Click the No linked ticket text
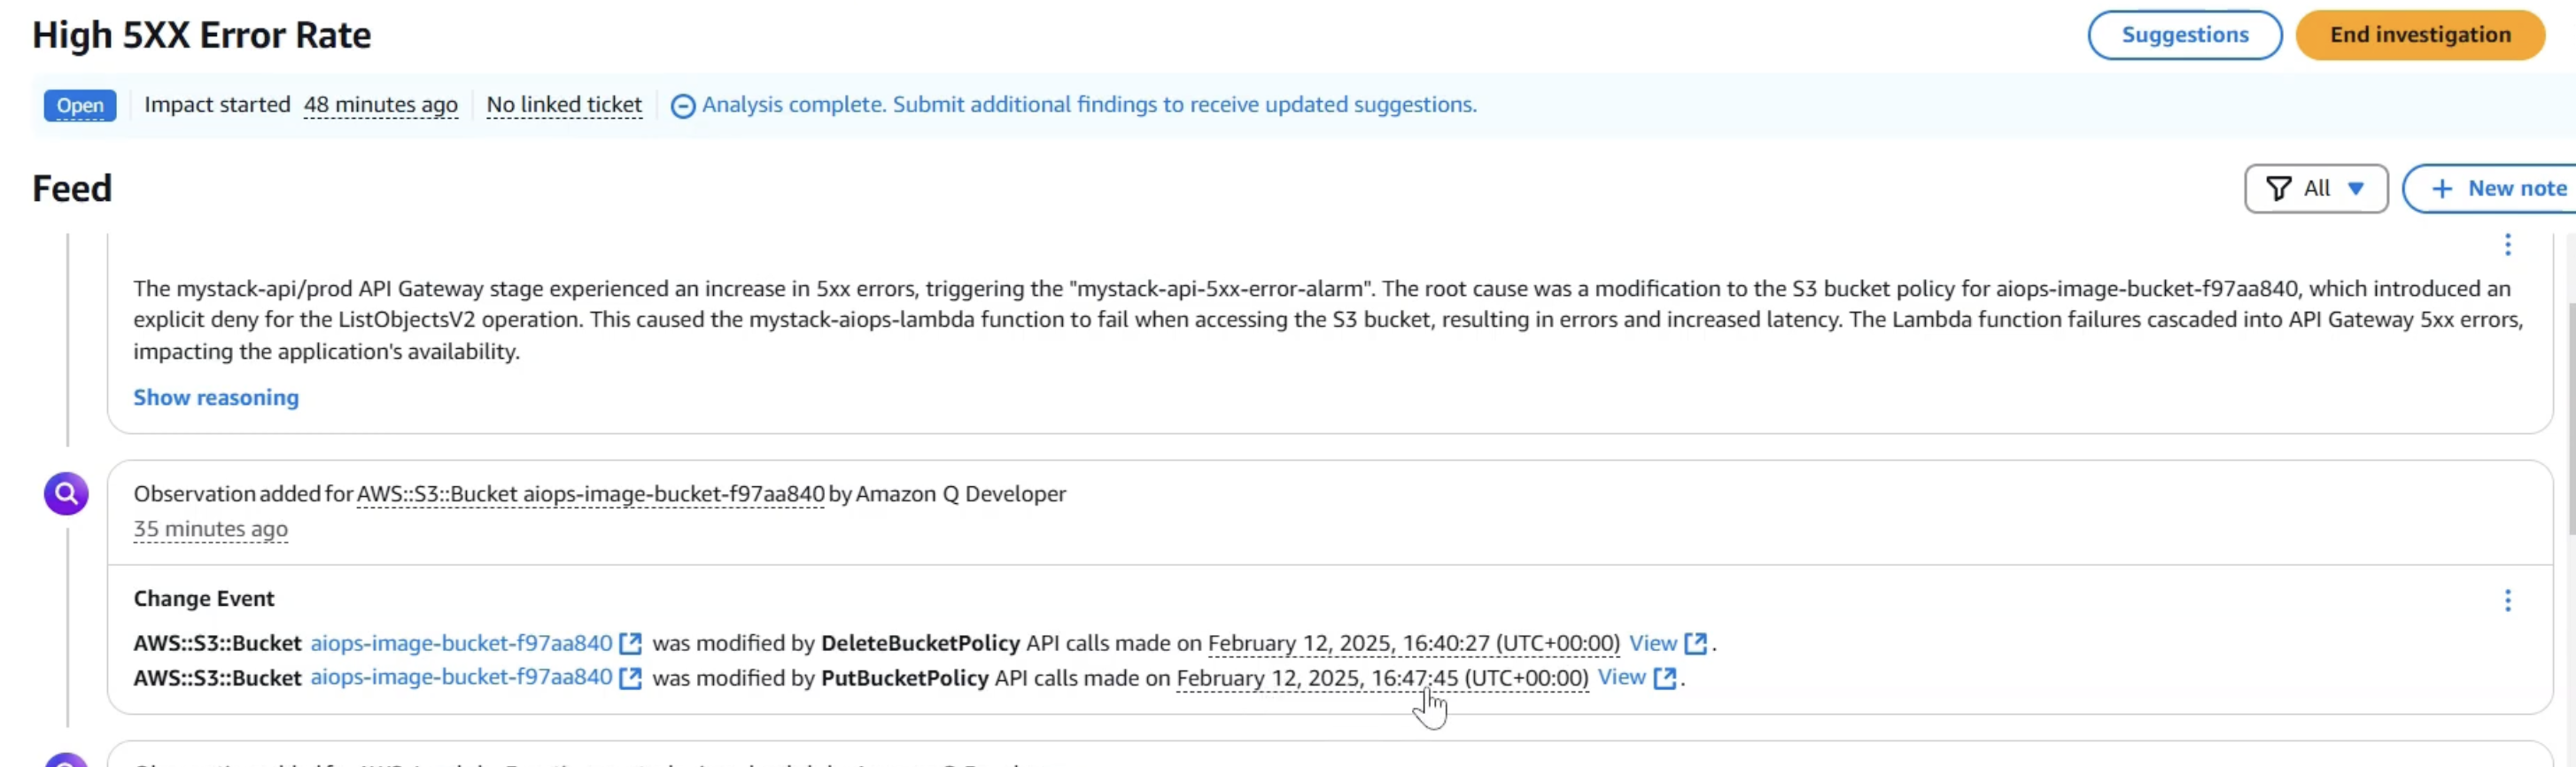 tap(564, 105)
